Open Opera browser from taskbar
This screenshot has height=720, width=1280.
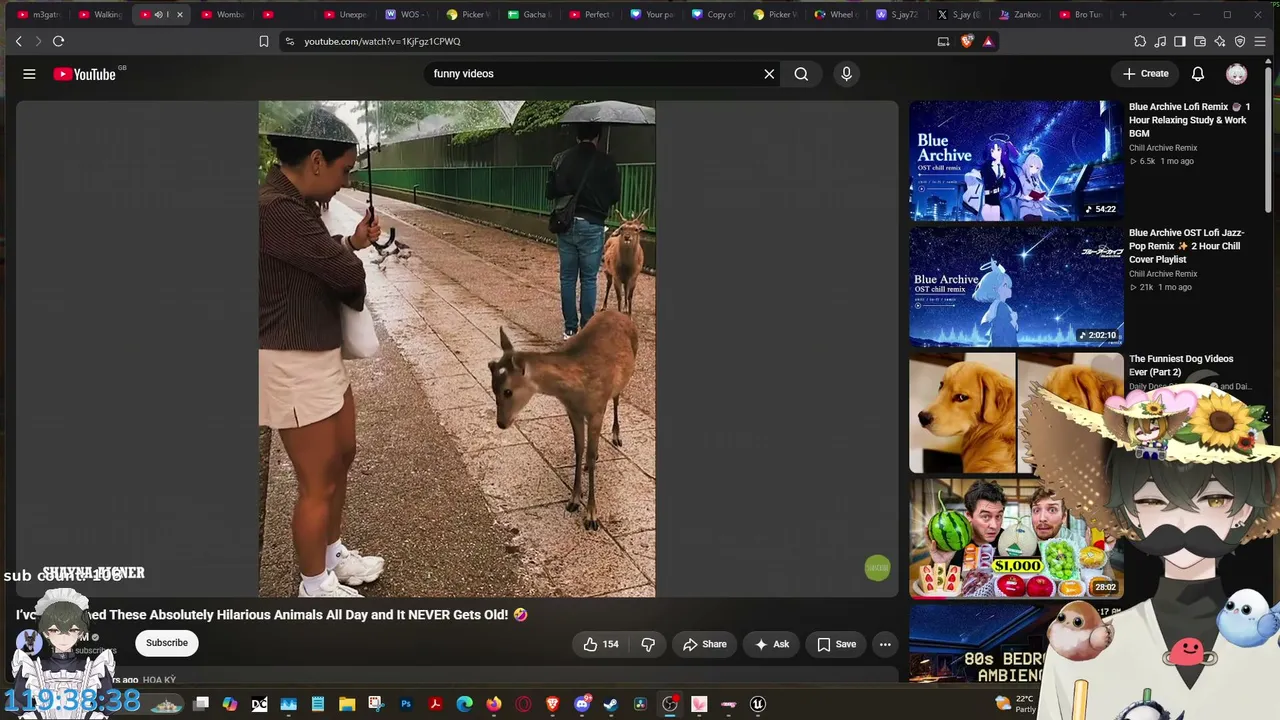(x=523, y=704)
